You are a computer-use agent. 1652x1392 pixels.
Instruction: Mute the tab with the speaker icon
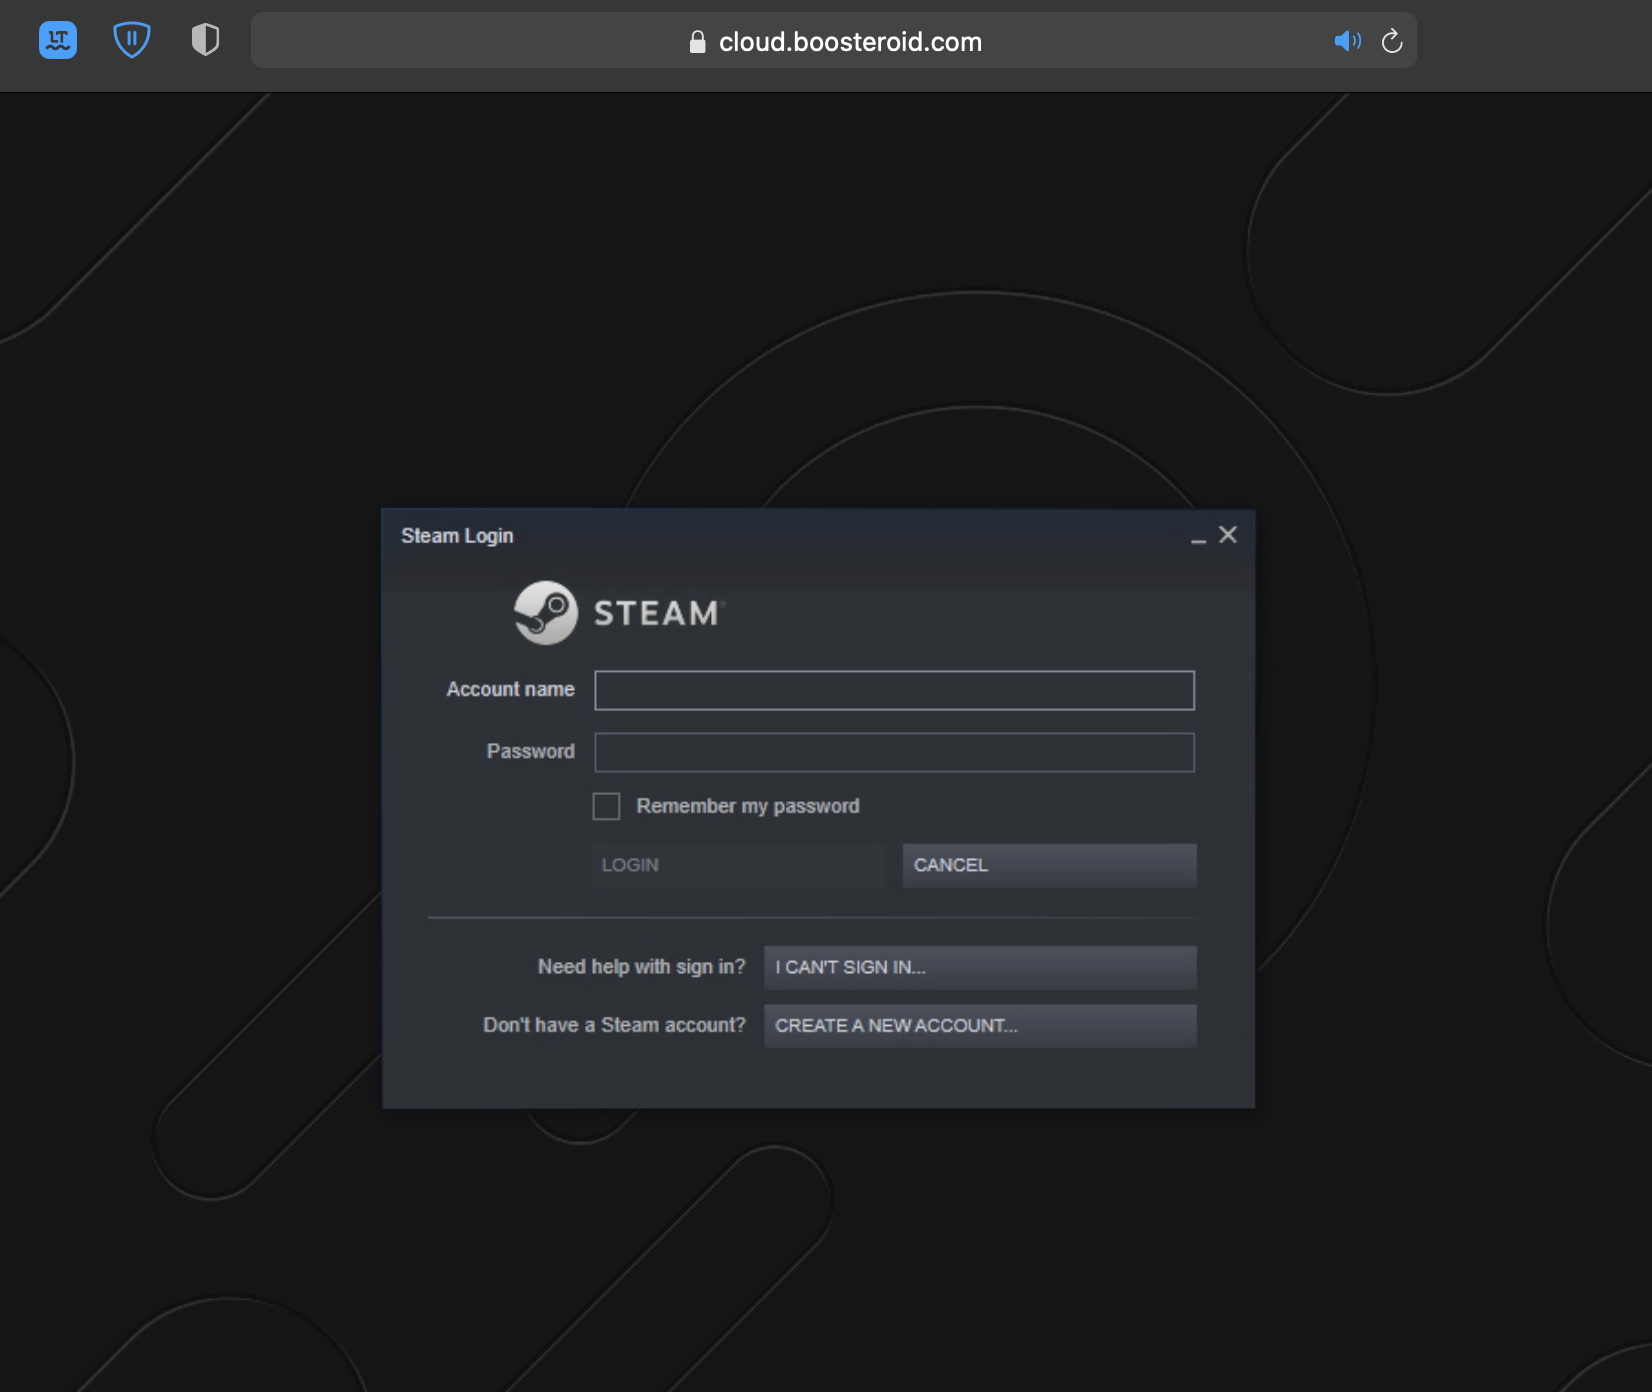pyautogui.click(x=1347, y=41)
